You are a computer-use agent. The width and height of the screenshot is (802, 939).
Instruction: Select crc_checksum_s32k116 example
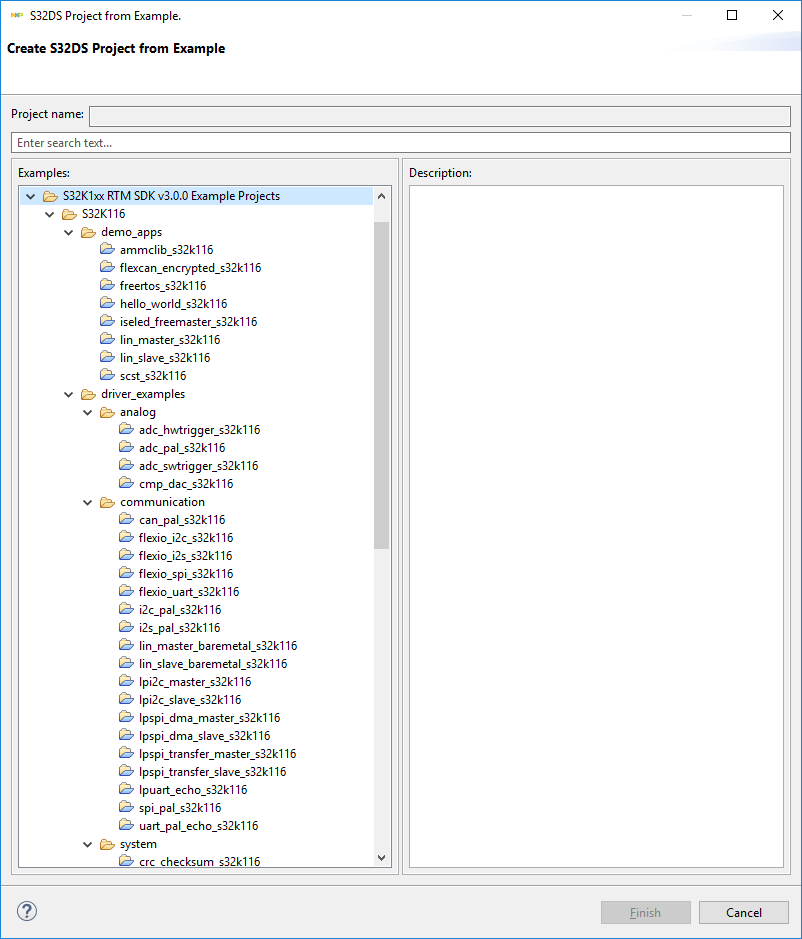click(x=200, y=861)
